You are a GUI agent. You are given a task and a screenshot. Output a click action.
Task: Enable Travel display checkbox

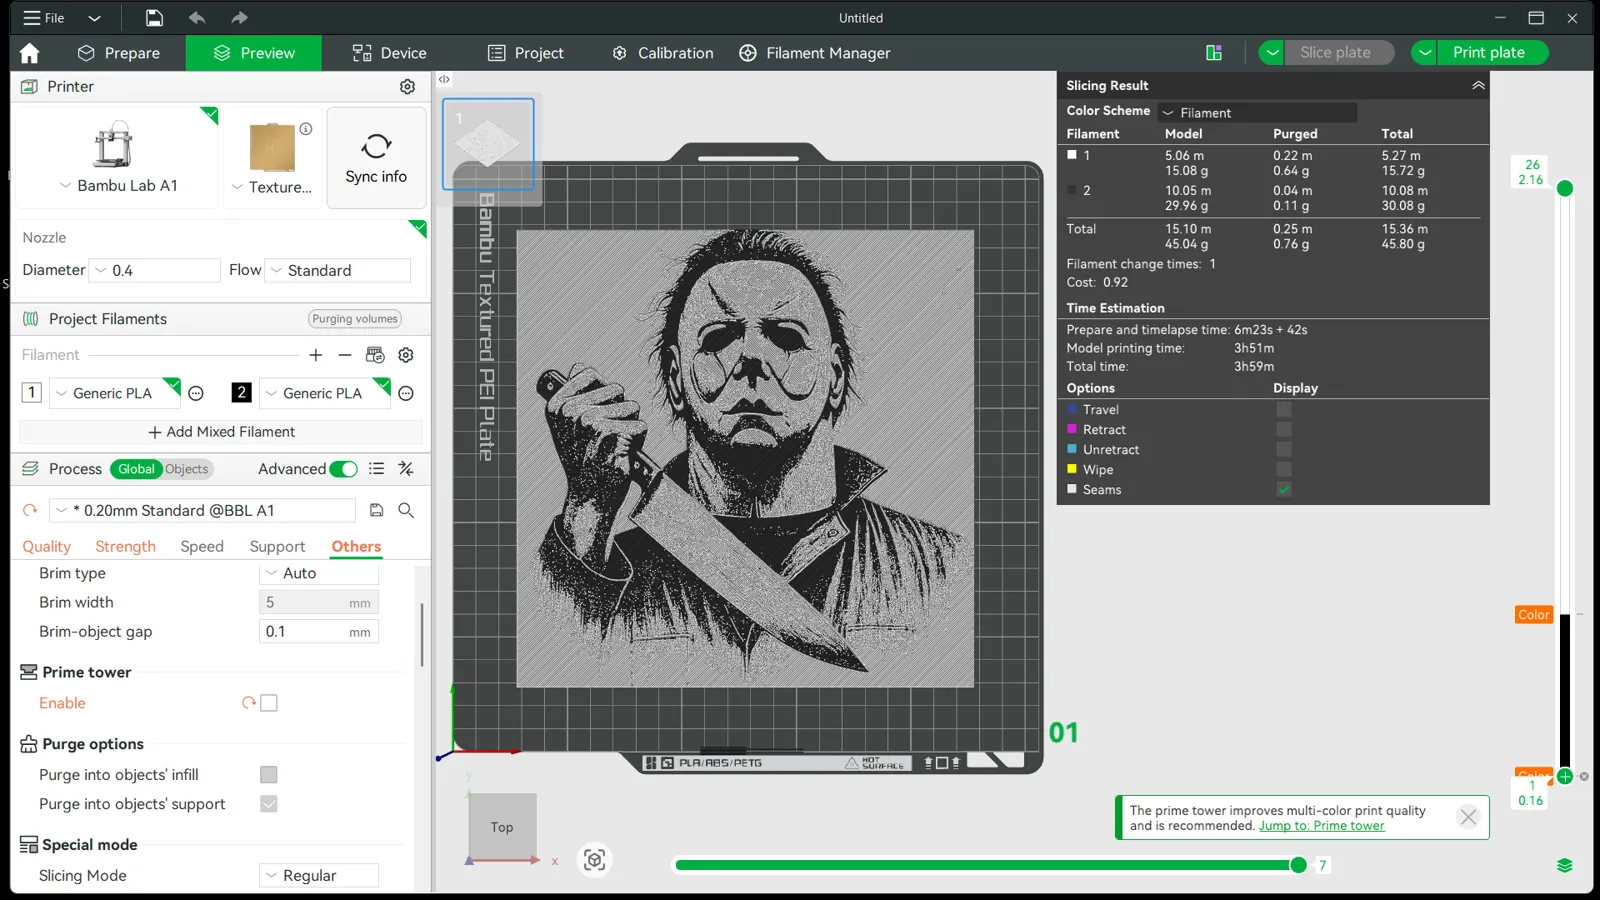tap(1284, 410)
